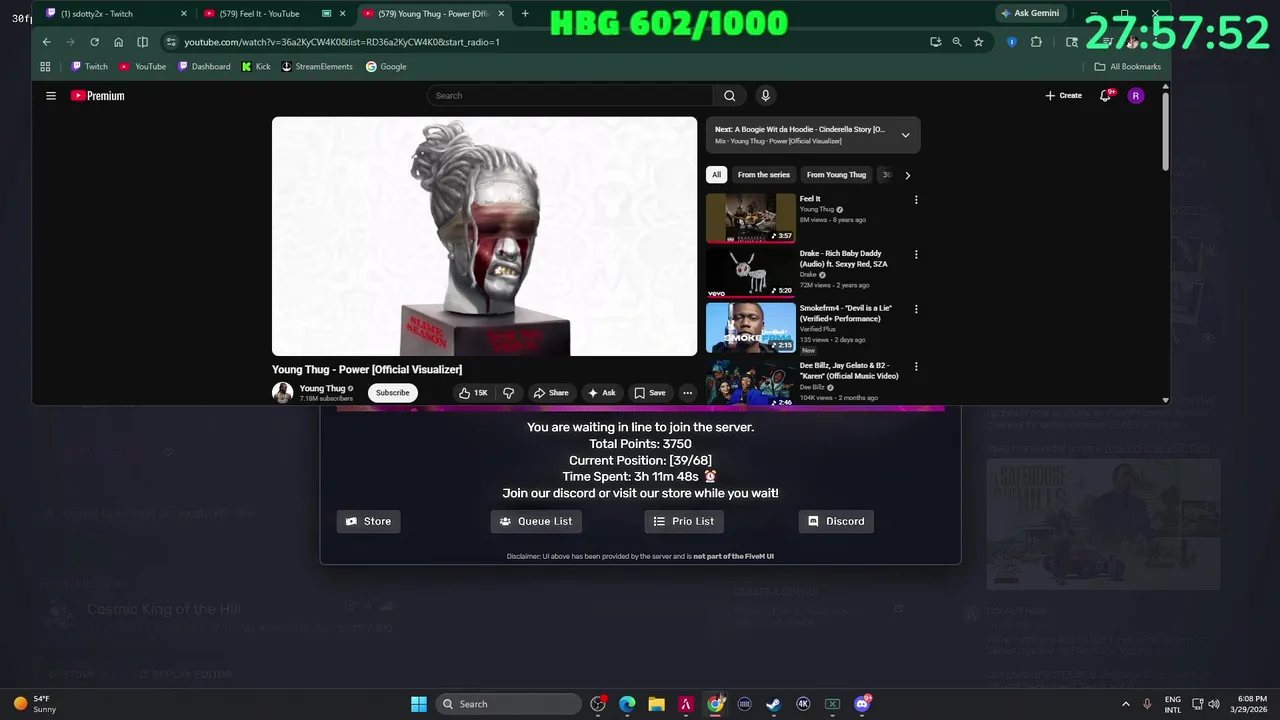This screenshot has width=1280, height=720.
Task: Dislike the Young Thug Power video
Action: 508,393
